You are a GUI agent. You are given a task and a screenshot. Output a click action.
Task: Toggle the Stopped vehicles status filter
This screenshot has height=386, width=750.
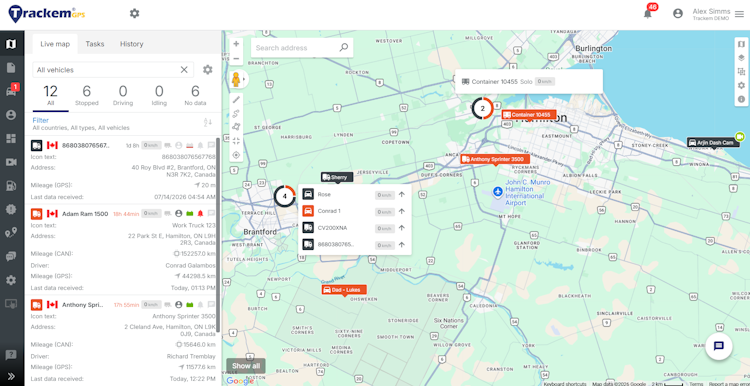pyautogui.click(x=87, y=95)
